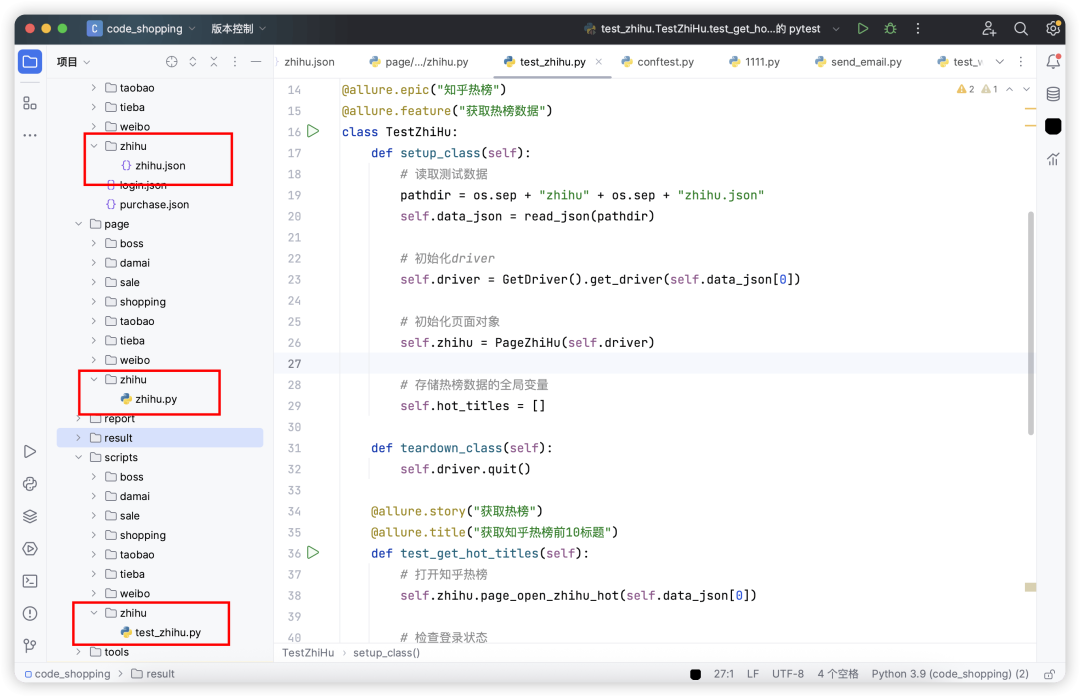Expand the tools folder
Screen dimensions: 1080x697
click(79, 652)
